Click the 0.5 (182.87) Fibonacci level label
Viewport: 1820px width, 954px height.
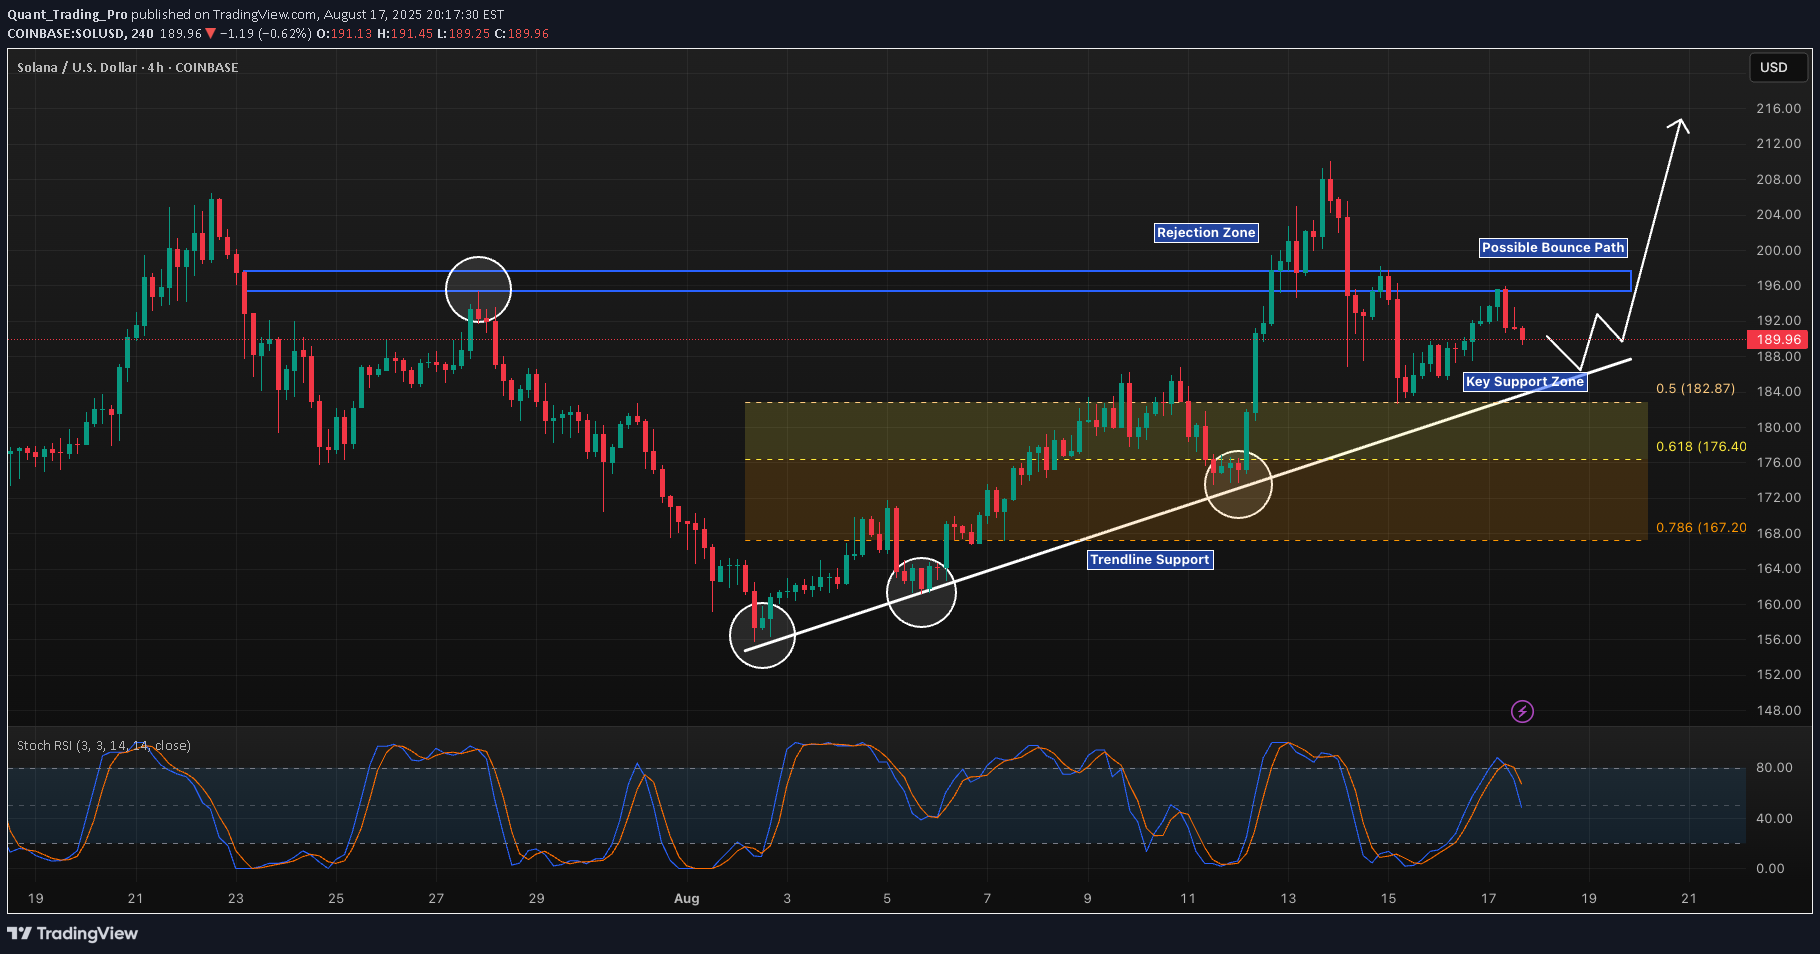[1696, 388]
